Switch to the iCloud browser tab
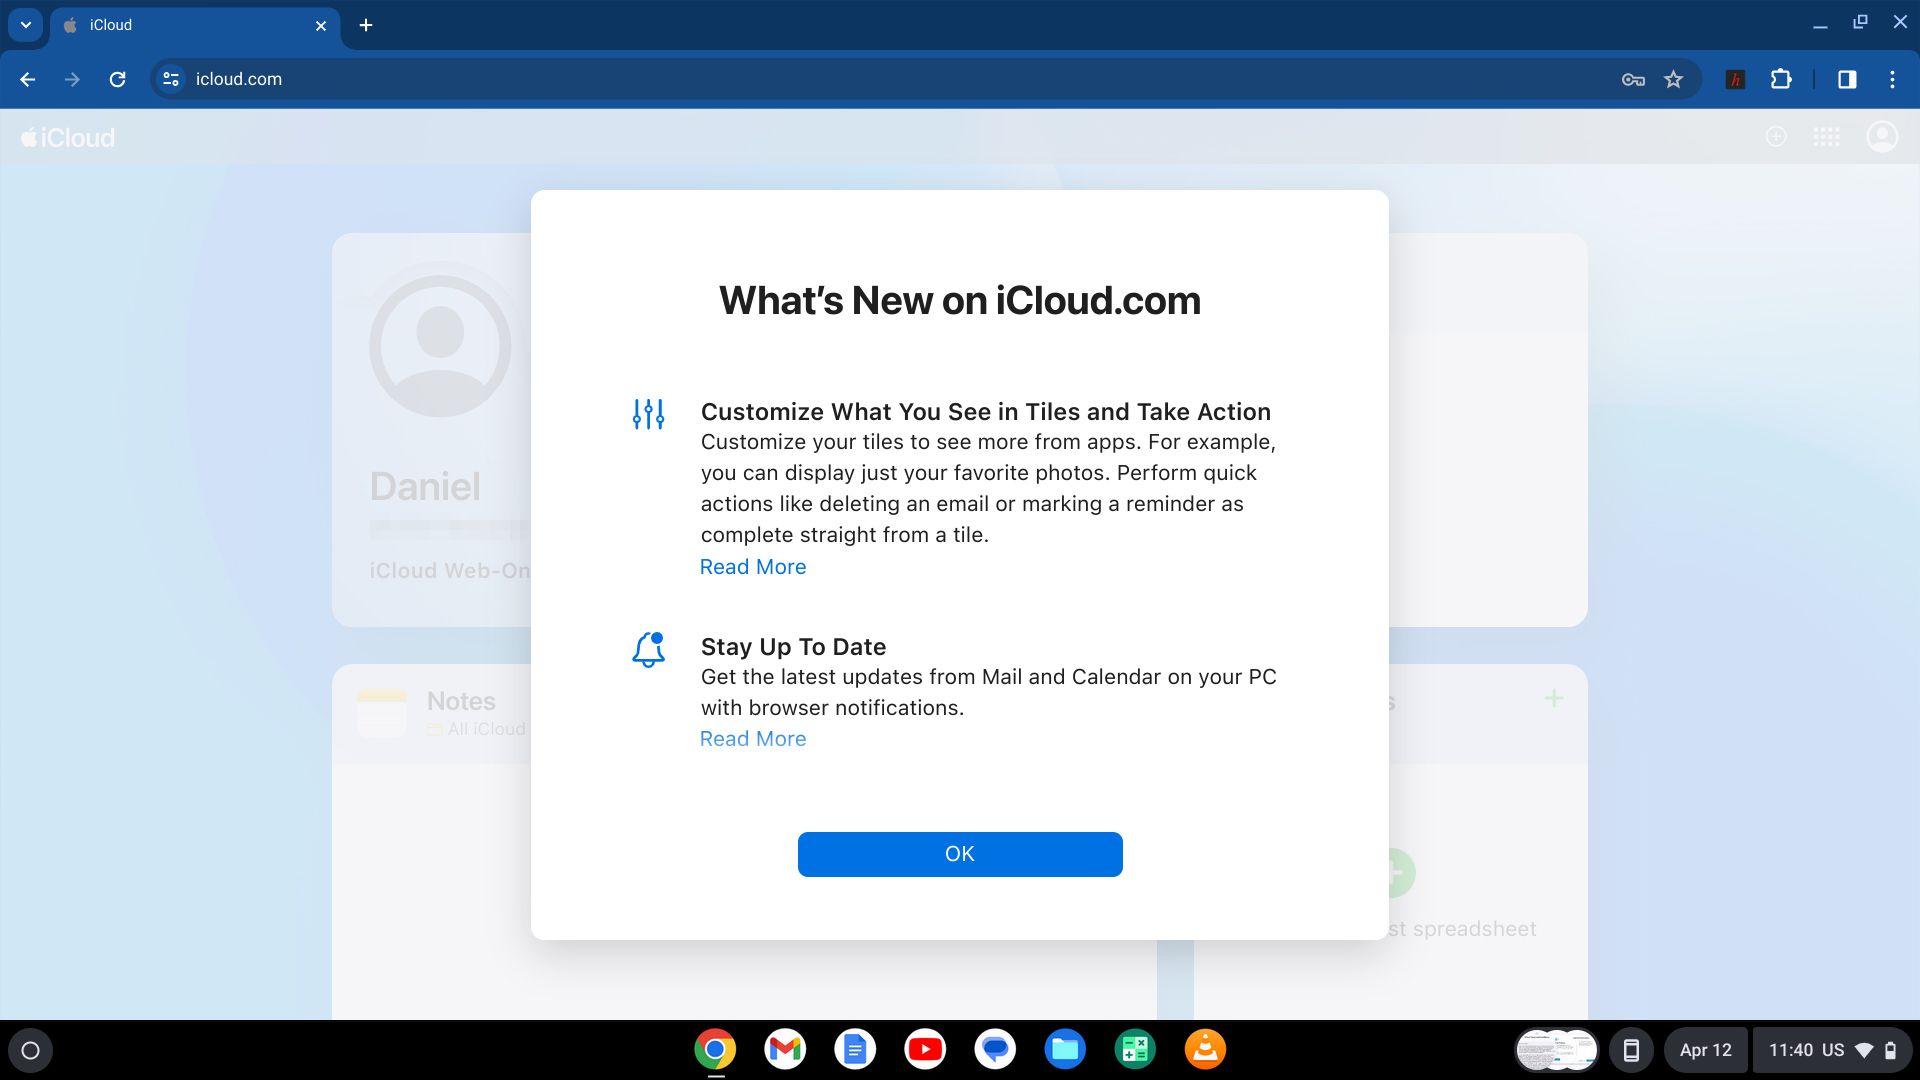Viewport: 1920px width, 1080px height. coord(190,25)
